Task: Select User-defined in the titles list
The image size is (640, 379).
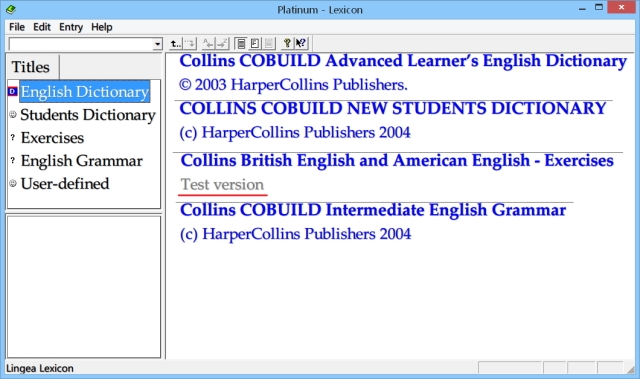Action: coord(65,184)
